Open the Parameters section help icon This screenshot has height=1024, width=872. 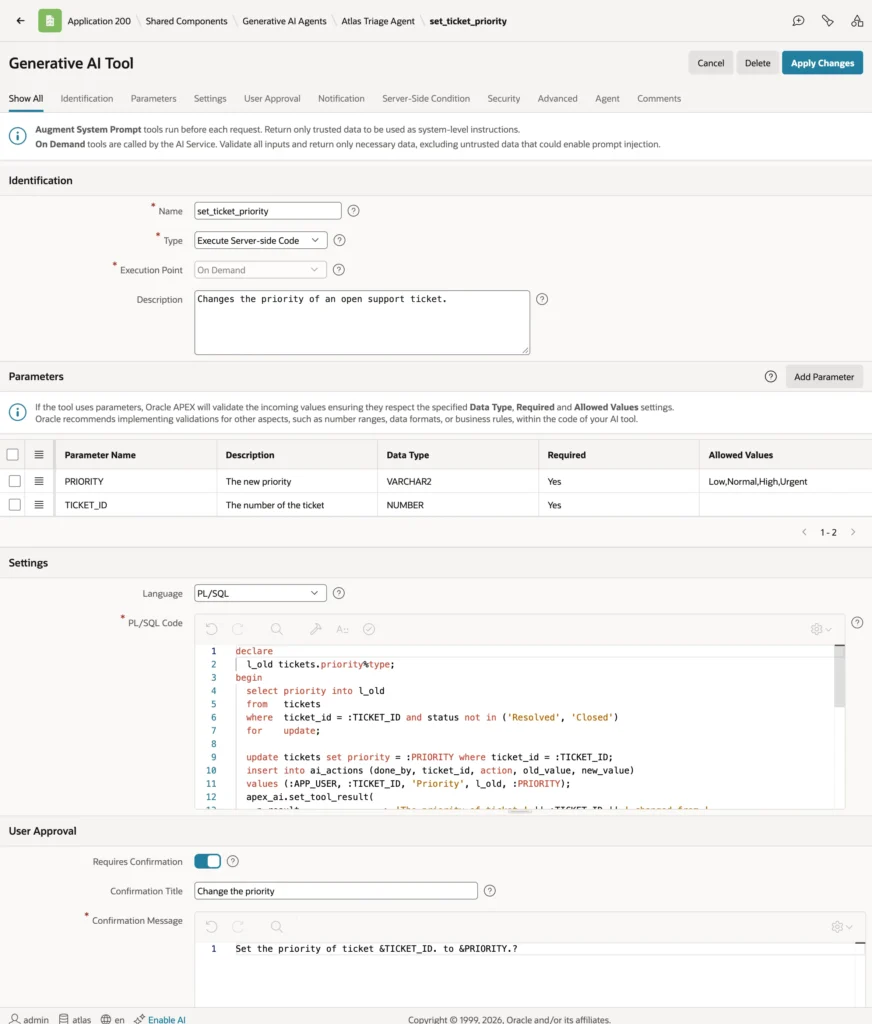click(771, 377)
